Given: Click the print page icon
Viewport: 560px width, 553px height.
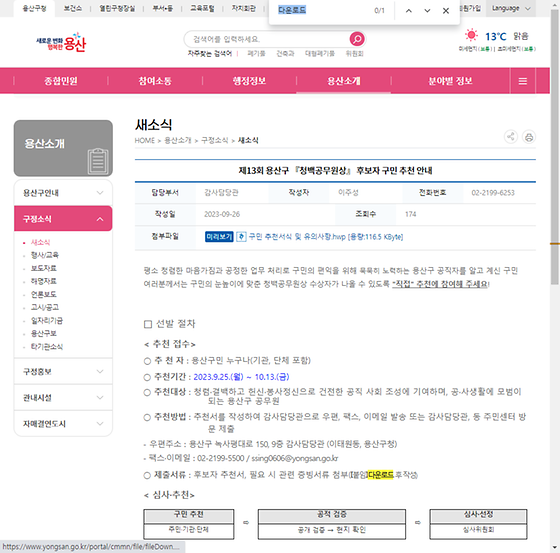Looking at the screenshot, I should tap(529, 137).
